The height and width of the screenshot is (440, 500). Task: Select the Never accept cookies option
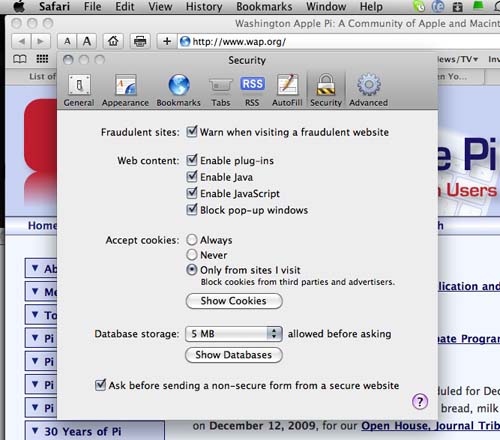192,255
